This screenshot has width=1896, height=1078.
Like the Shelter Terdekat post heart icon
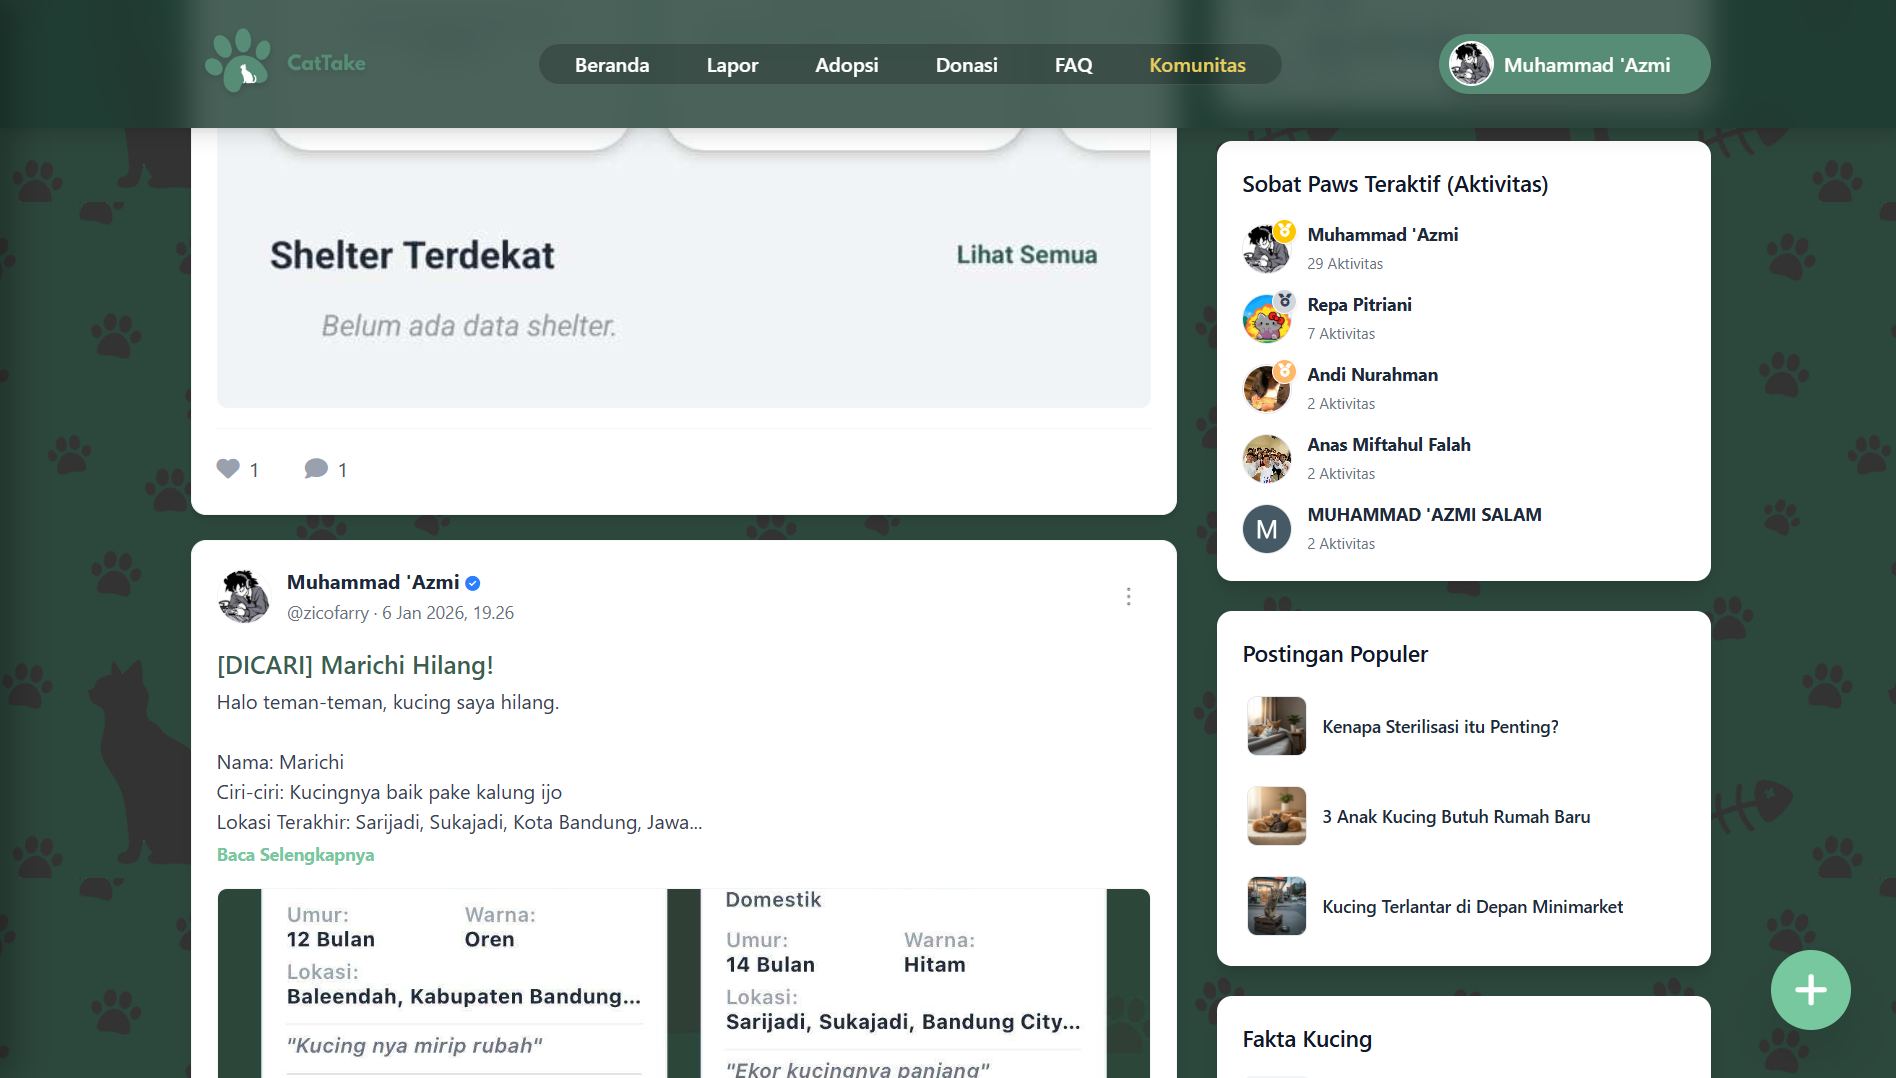click(228, 469)
